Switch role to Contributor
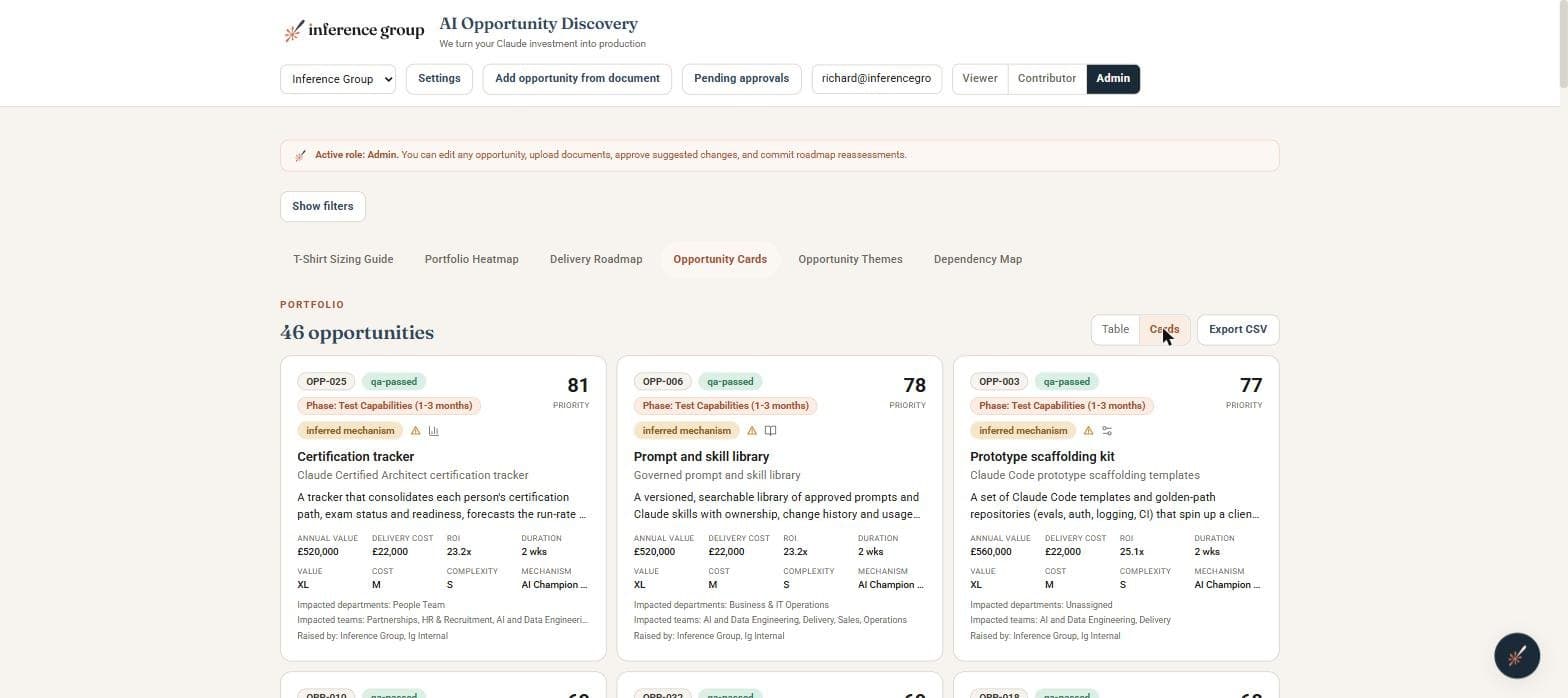Screen dimensions: 1568x698 (x=1047, y=79)
